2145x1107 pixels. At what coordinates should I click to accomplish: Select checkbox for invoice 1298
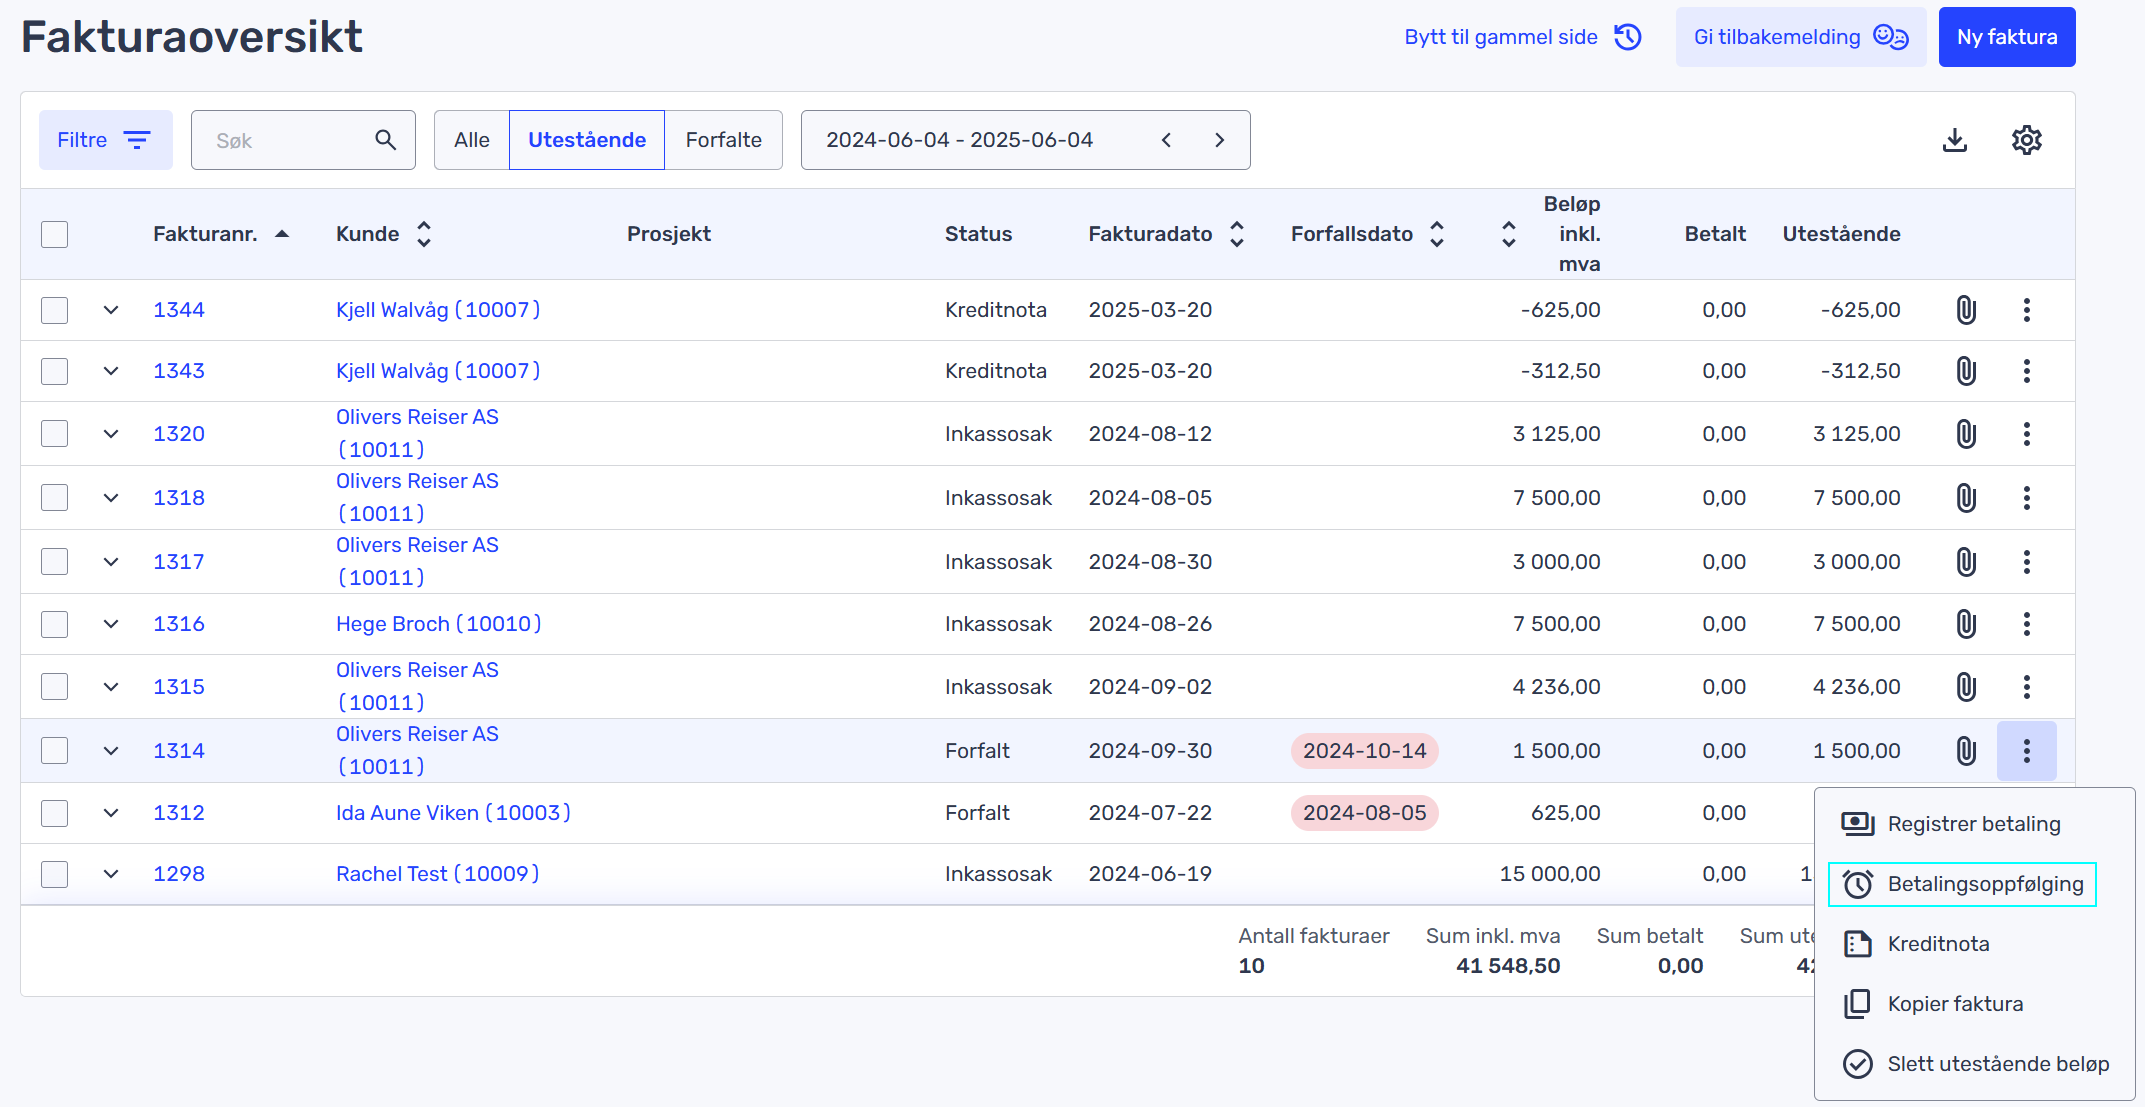(55, 874)
